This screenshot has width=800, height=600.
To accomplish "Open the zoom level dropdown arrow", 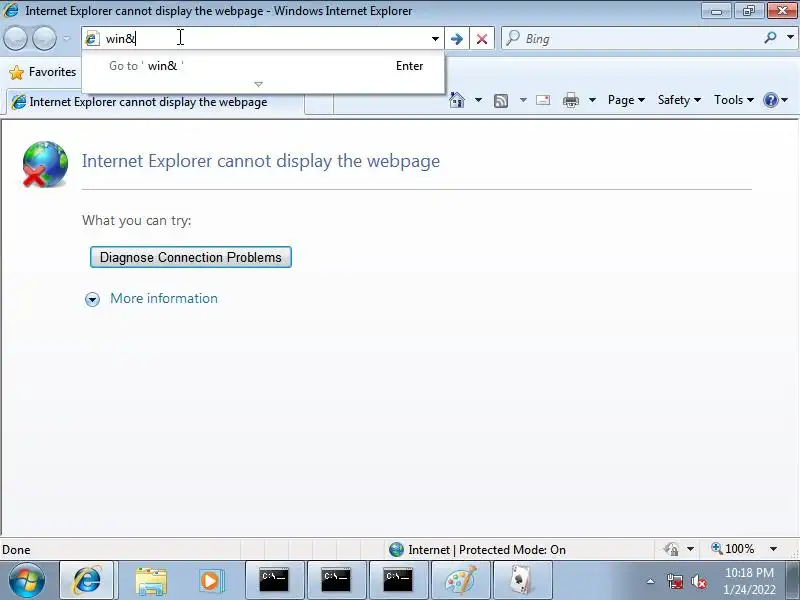I will (x=773, y=549).
